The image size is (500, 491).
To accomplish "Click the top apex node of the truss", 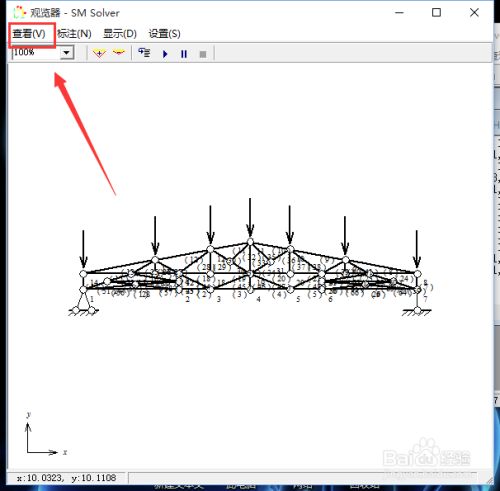I will pos(250,242).
